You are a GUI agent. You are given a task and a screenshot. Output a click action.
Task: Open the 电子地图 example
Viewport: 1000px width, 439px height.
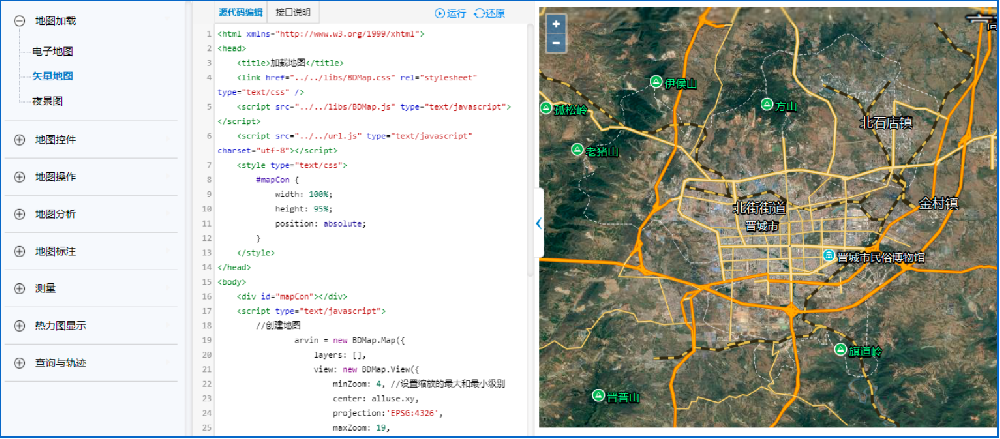click(53, 50)
